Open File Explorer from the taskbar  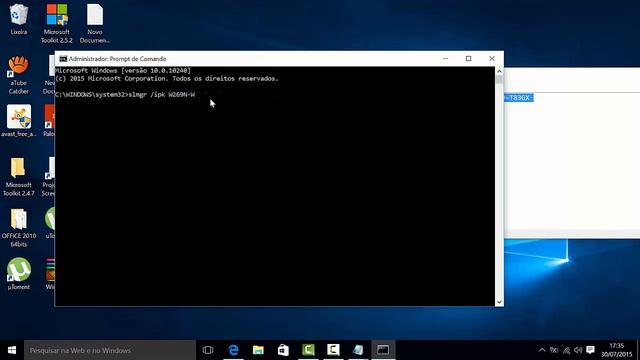pos(258,350)
